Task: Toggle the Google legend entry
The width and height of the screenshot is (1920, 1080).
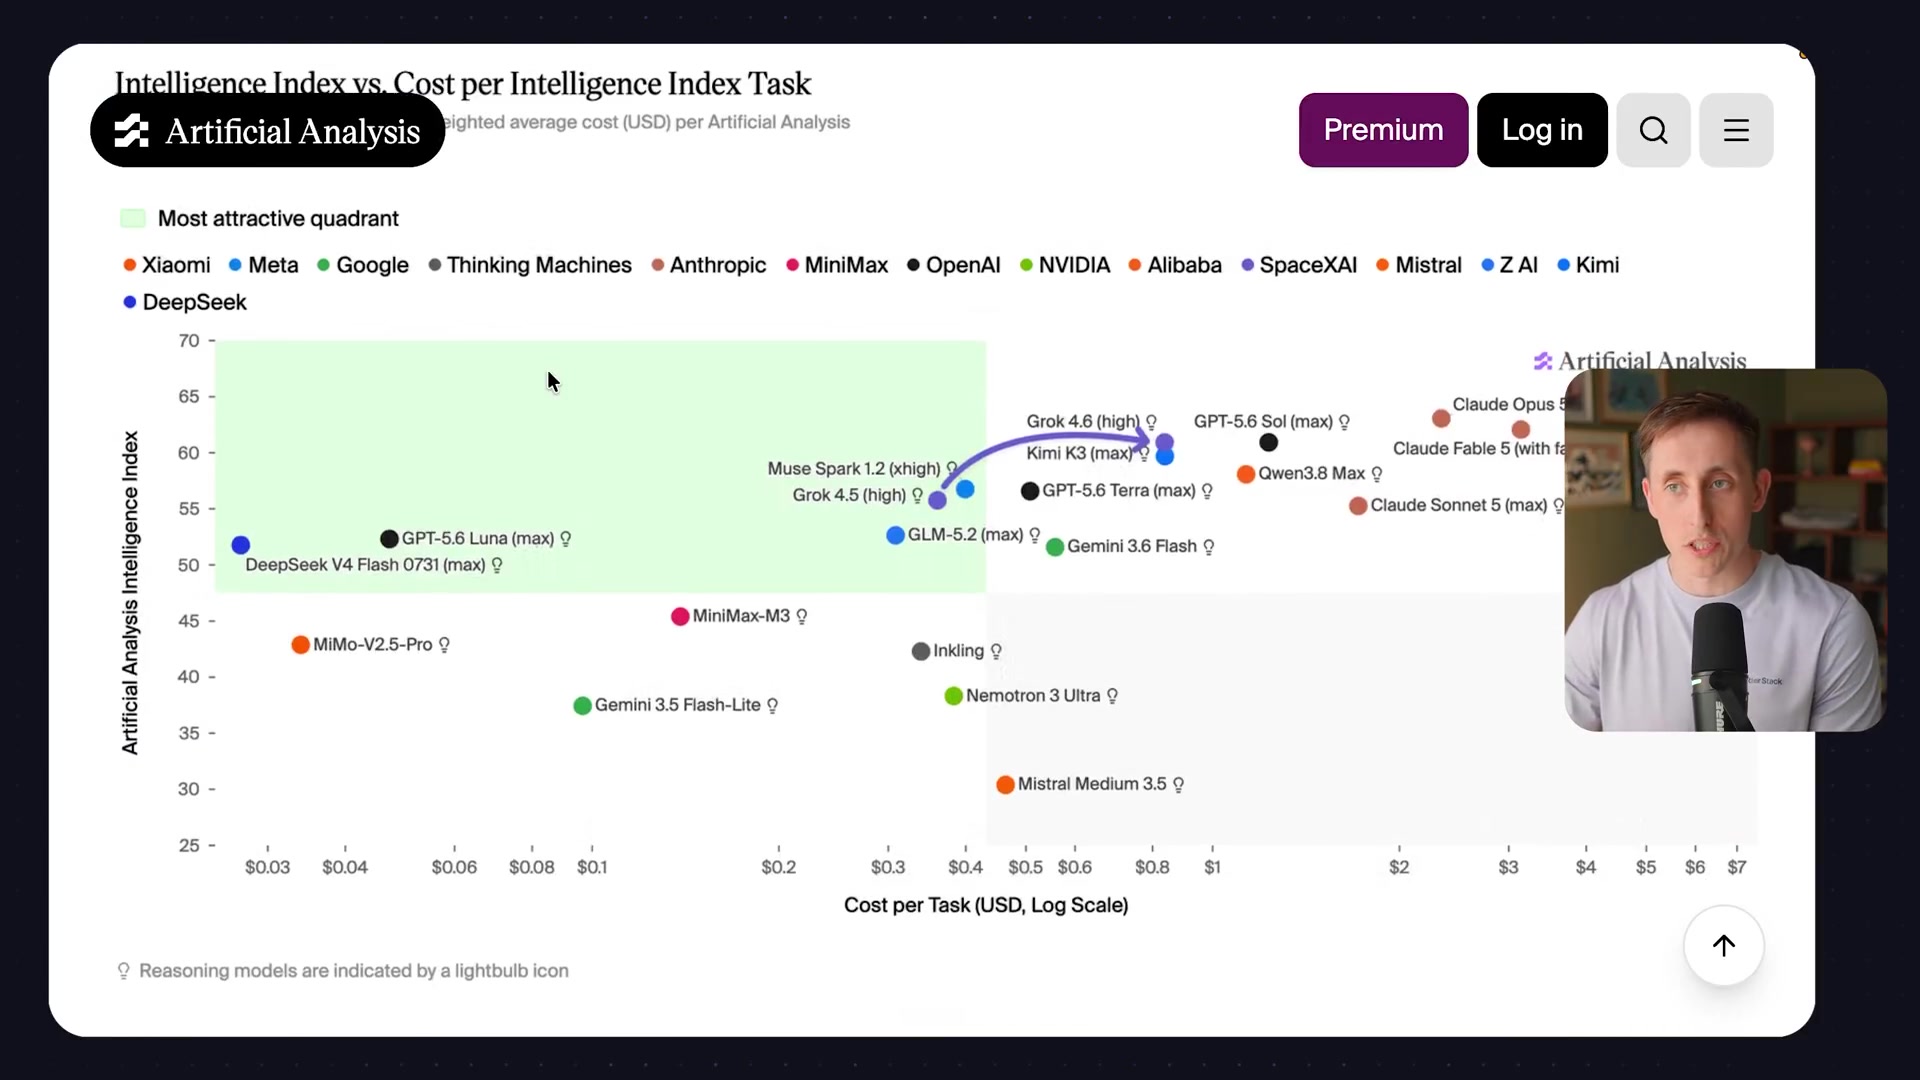Action: coord(363,265)
